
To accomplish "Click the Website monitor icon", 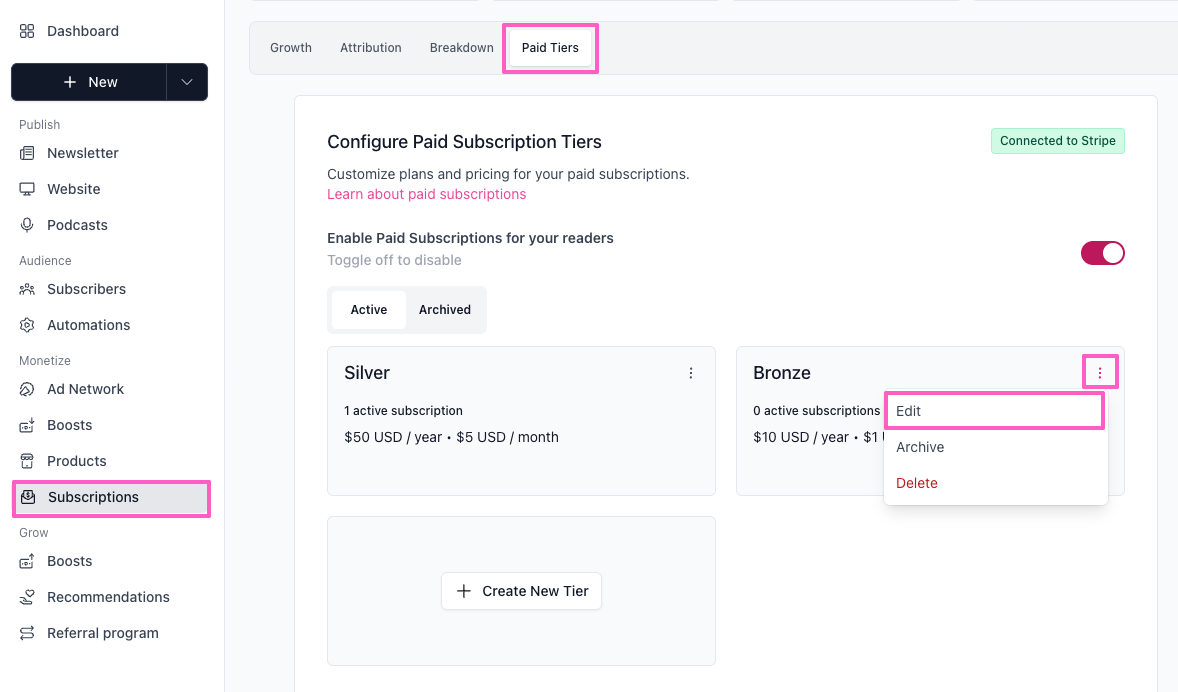I will (27, 189).
